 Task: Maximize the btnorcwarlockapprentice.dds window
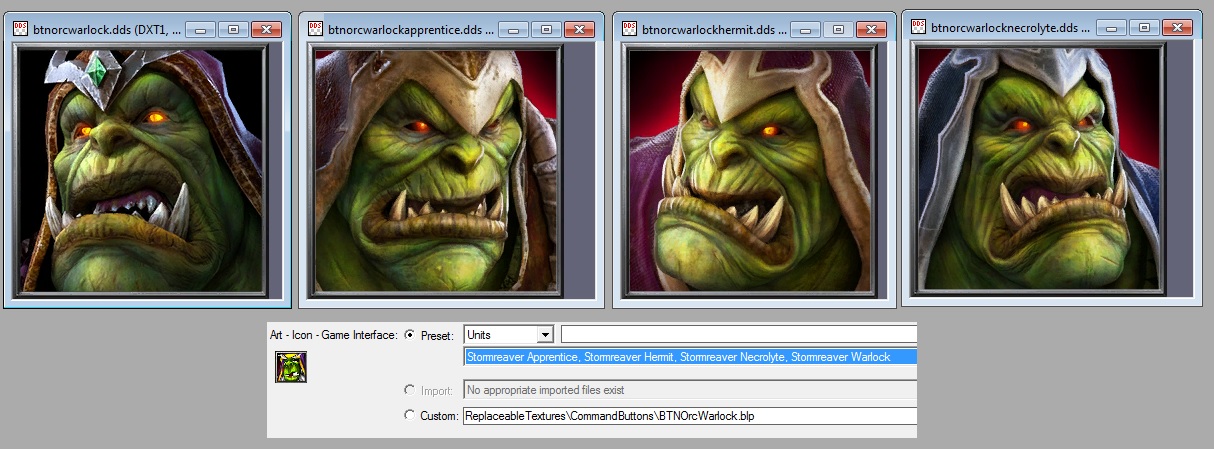point(544,30)
